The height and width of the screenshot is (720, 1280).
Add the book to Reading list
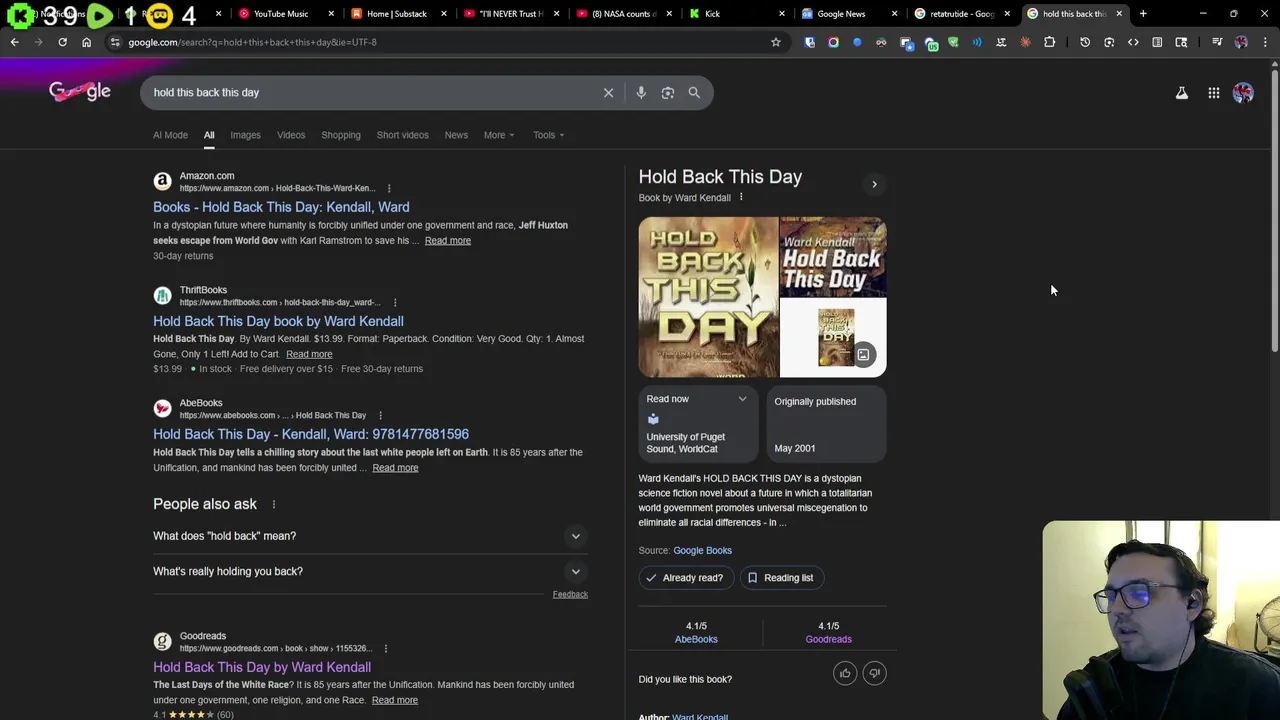[x=781, y=577]
